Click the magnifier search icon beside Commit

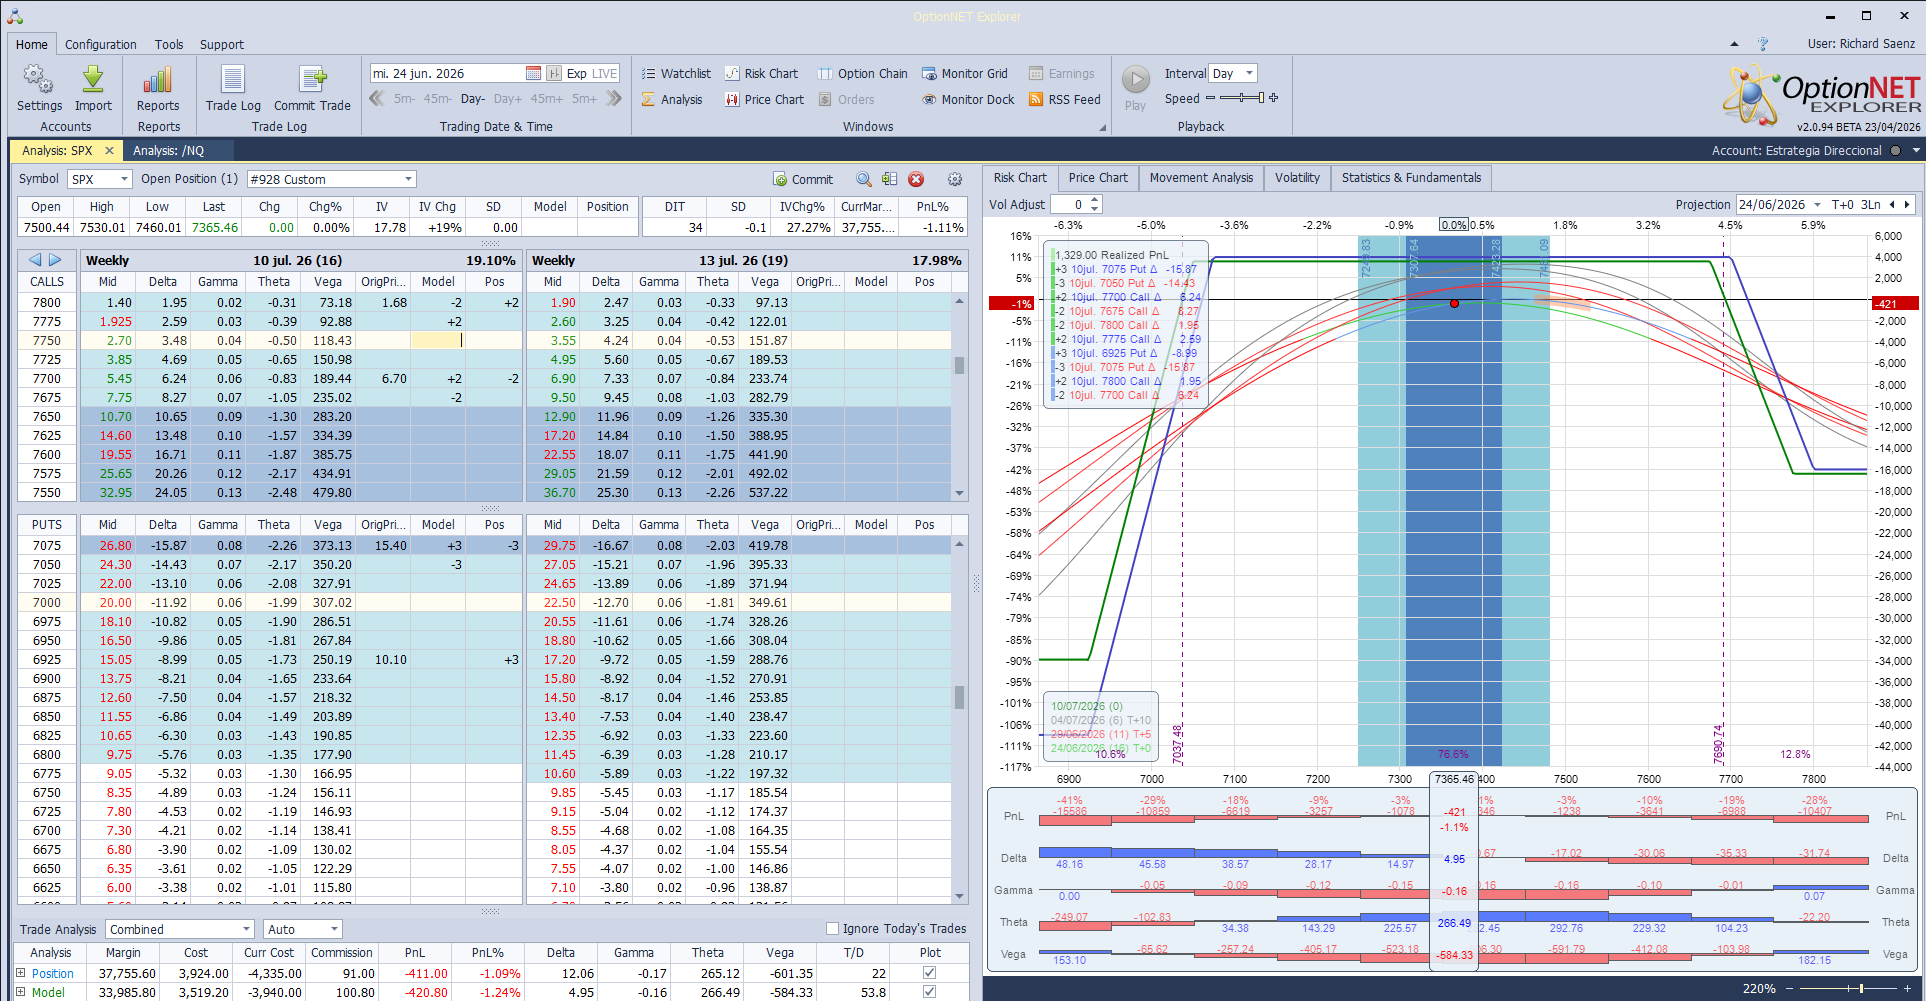[864, 179]
